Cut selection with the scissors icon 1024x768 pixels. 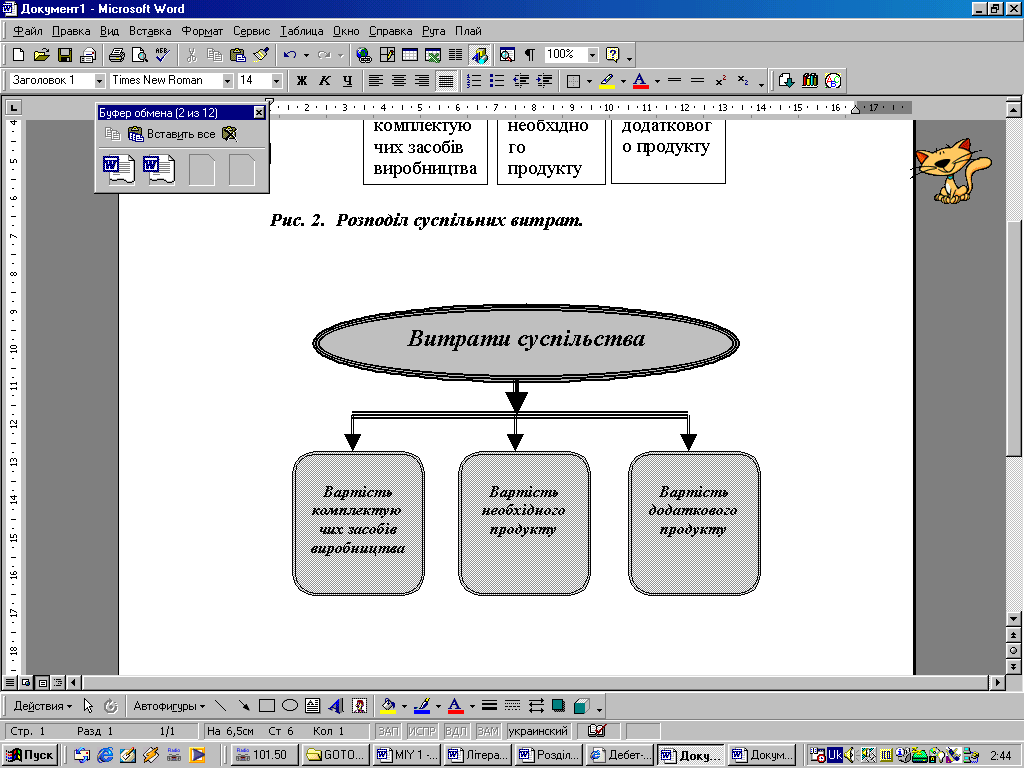coord(191,55)
